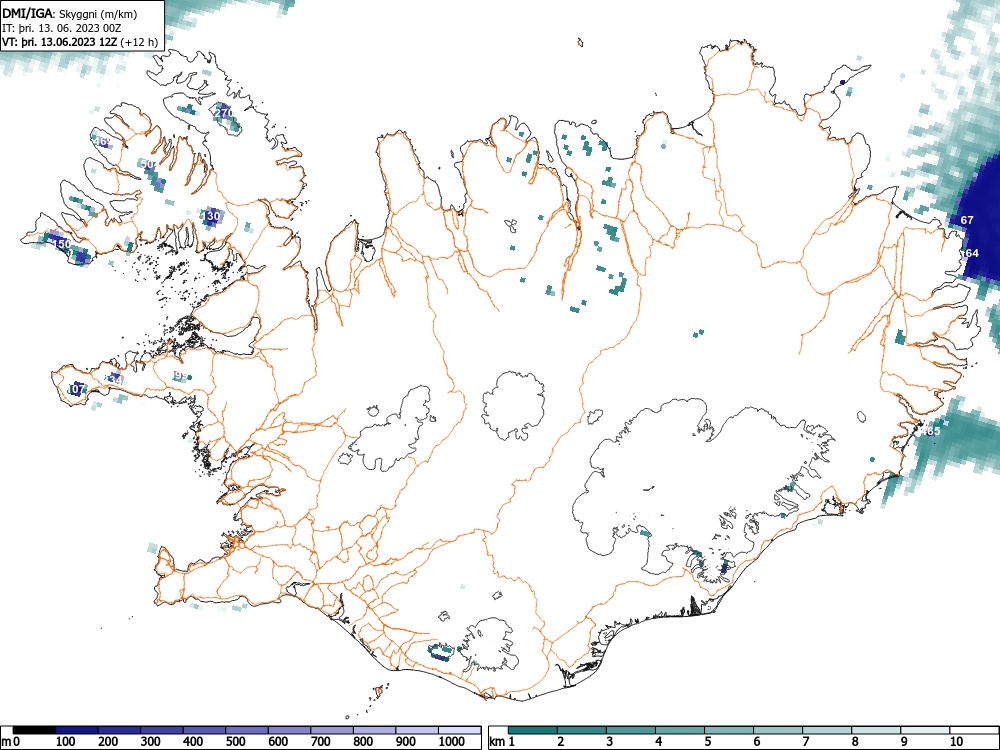Click the pale 8–9 km legend swatch
Image resolution: width=1000 pixels, height=750 pixels.
(x=876, y=730)
